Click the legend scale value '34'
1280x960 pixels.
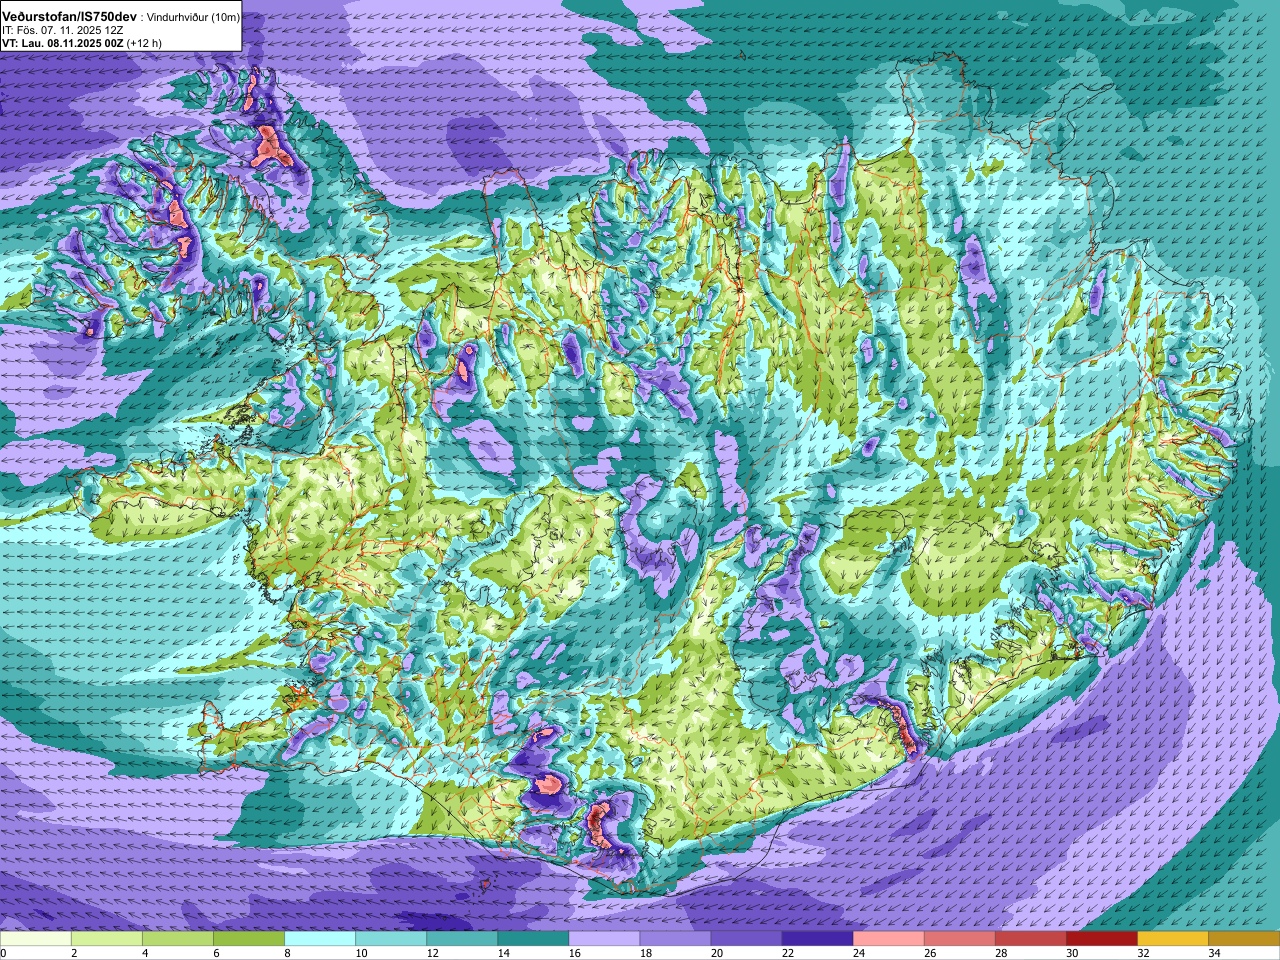point(1213,954)
